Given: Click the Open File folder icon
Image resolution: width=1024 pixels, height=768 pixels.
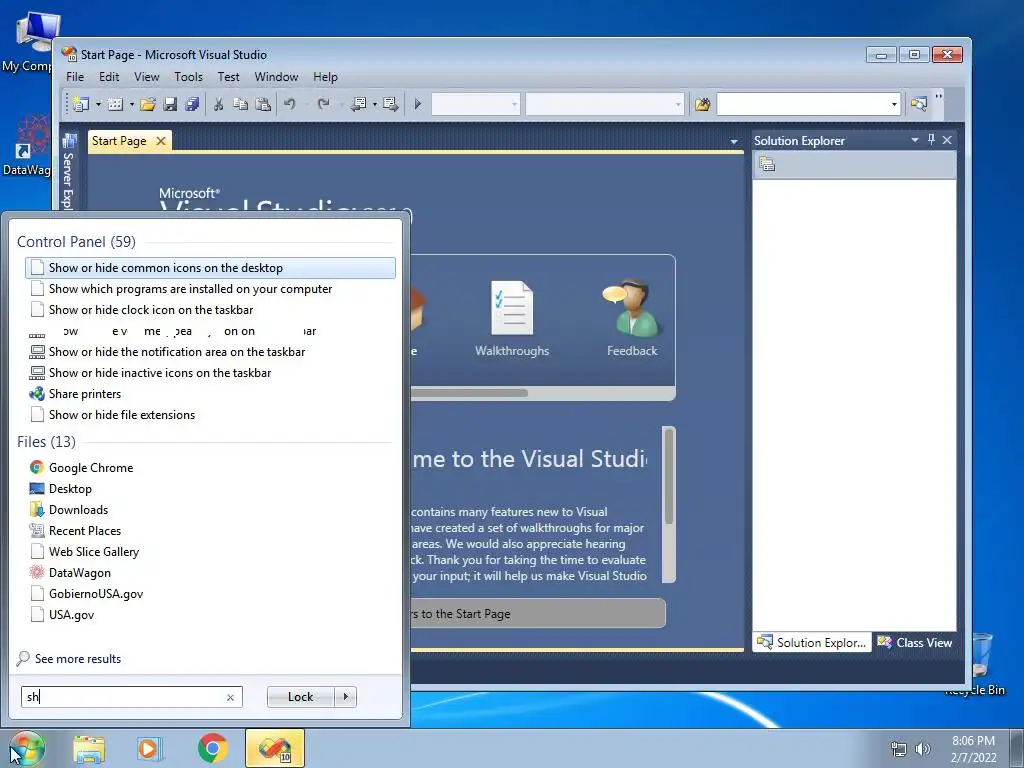Looking at the screenshot, I should (x=148, y=104).
